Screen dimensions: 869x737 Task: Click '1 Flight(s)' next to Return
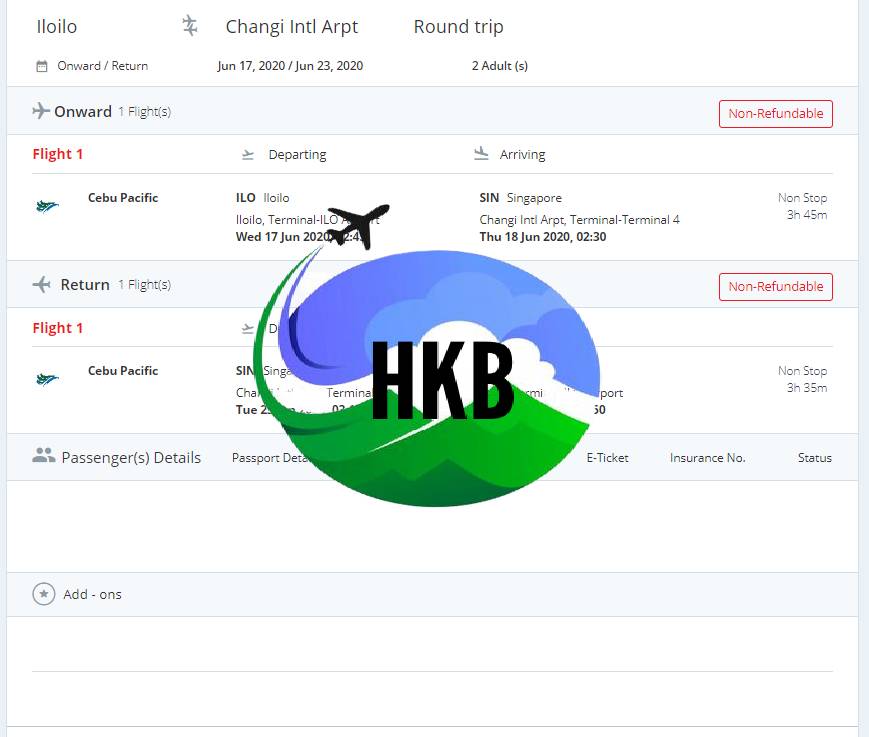(144, 285)
